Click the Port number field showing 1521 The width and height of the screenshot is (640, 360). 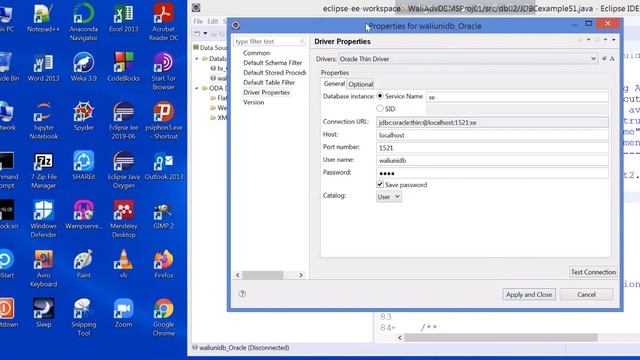point(492,148)
